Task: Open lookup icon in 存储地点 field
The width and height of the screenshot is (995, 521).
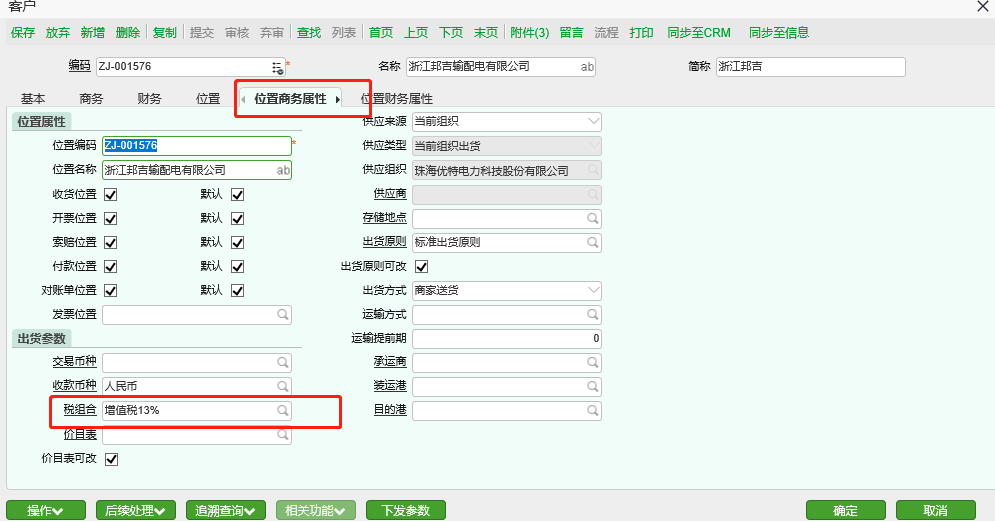Action: point(593,218)
